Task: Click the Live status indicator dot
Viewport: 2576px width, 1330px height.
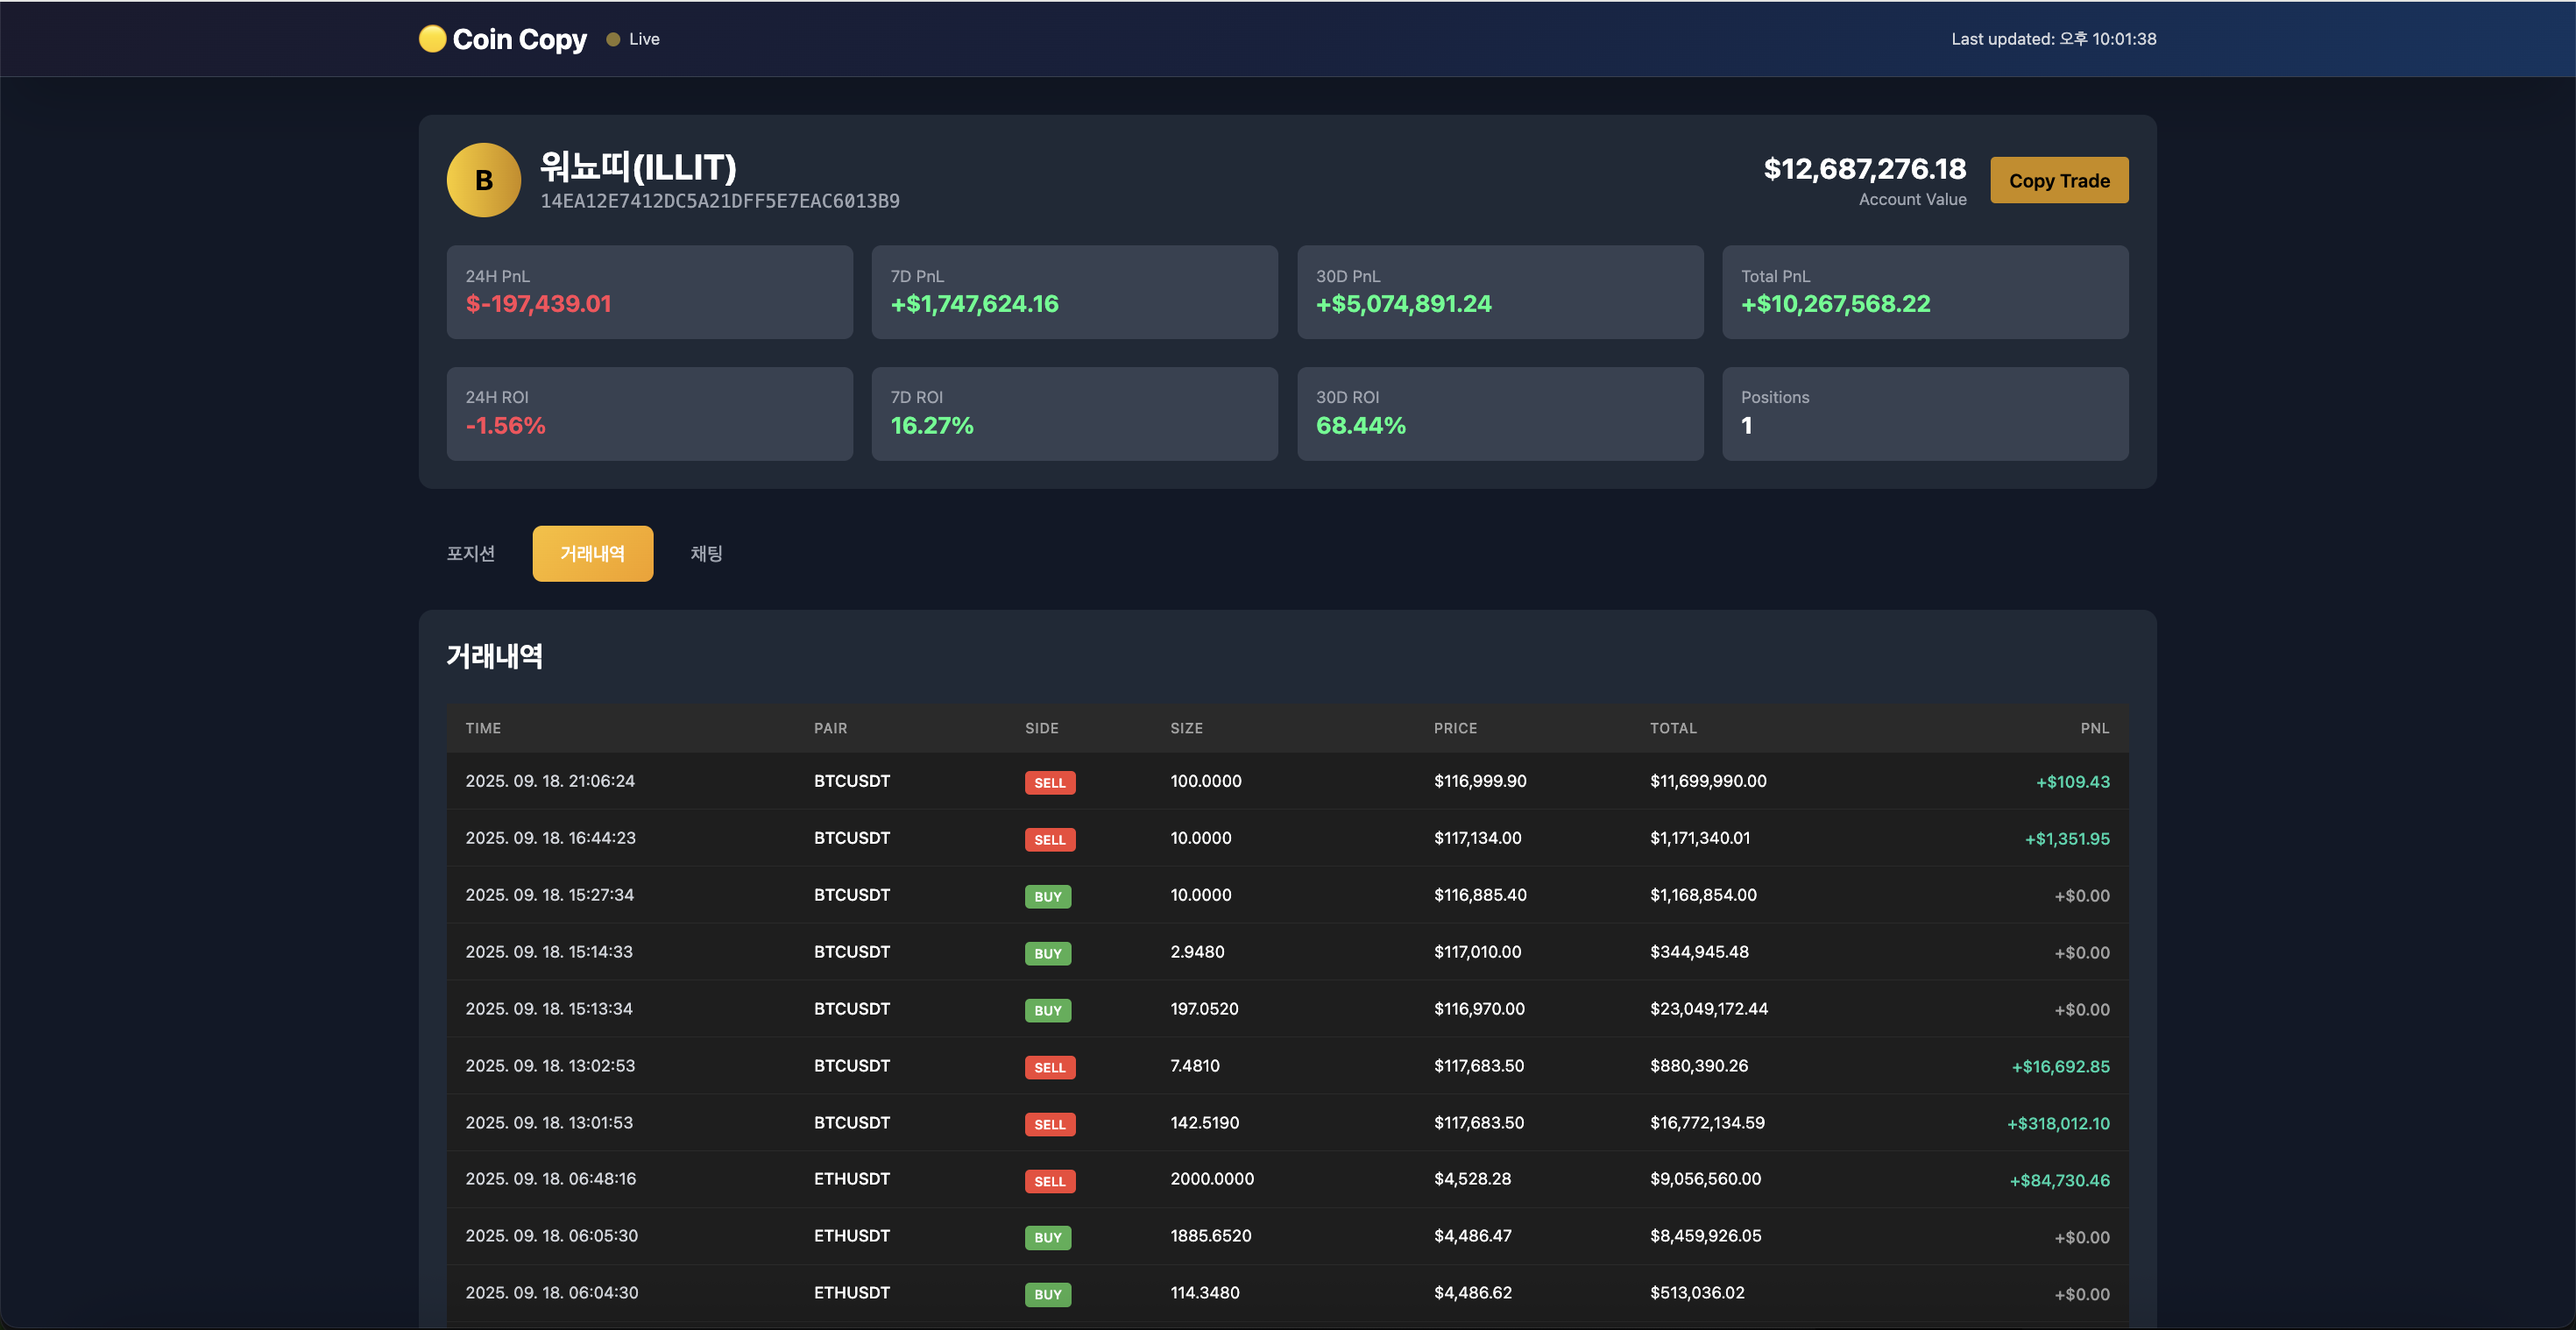Action: [x=613, y=40]
